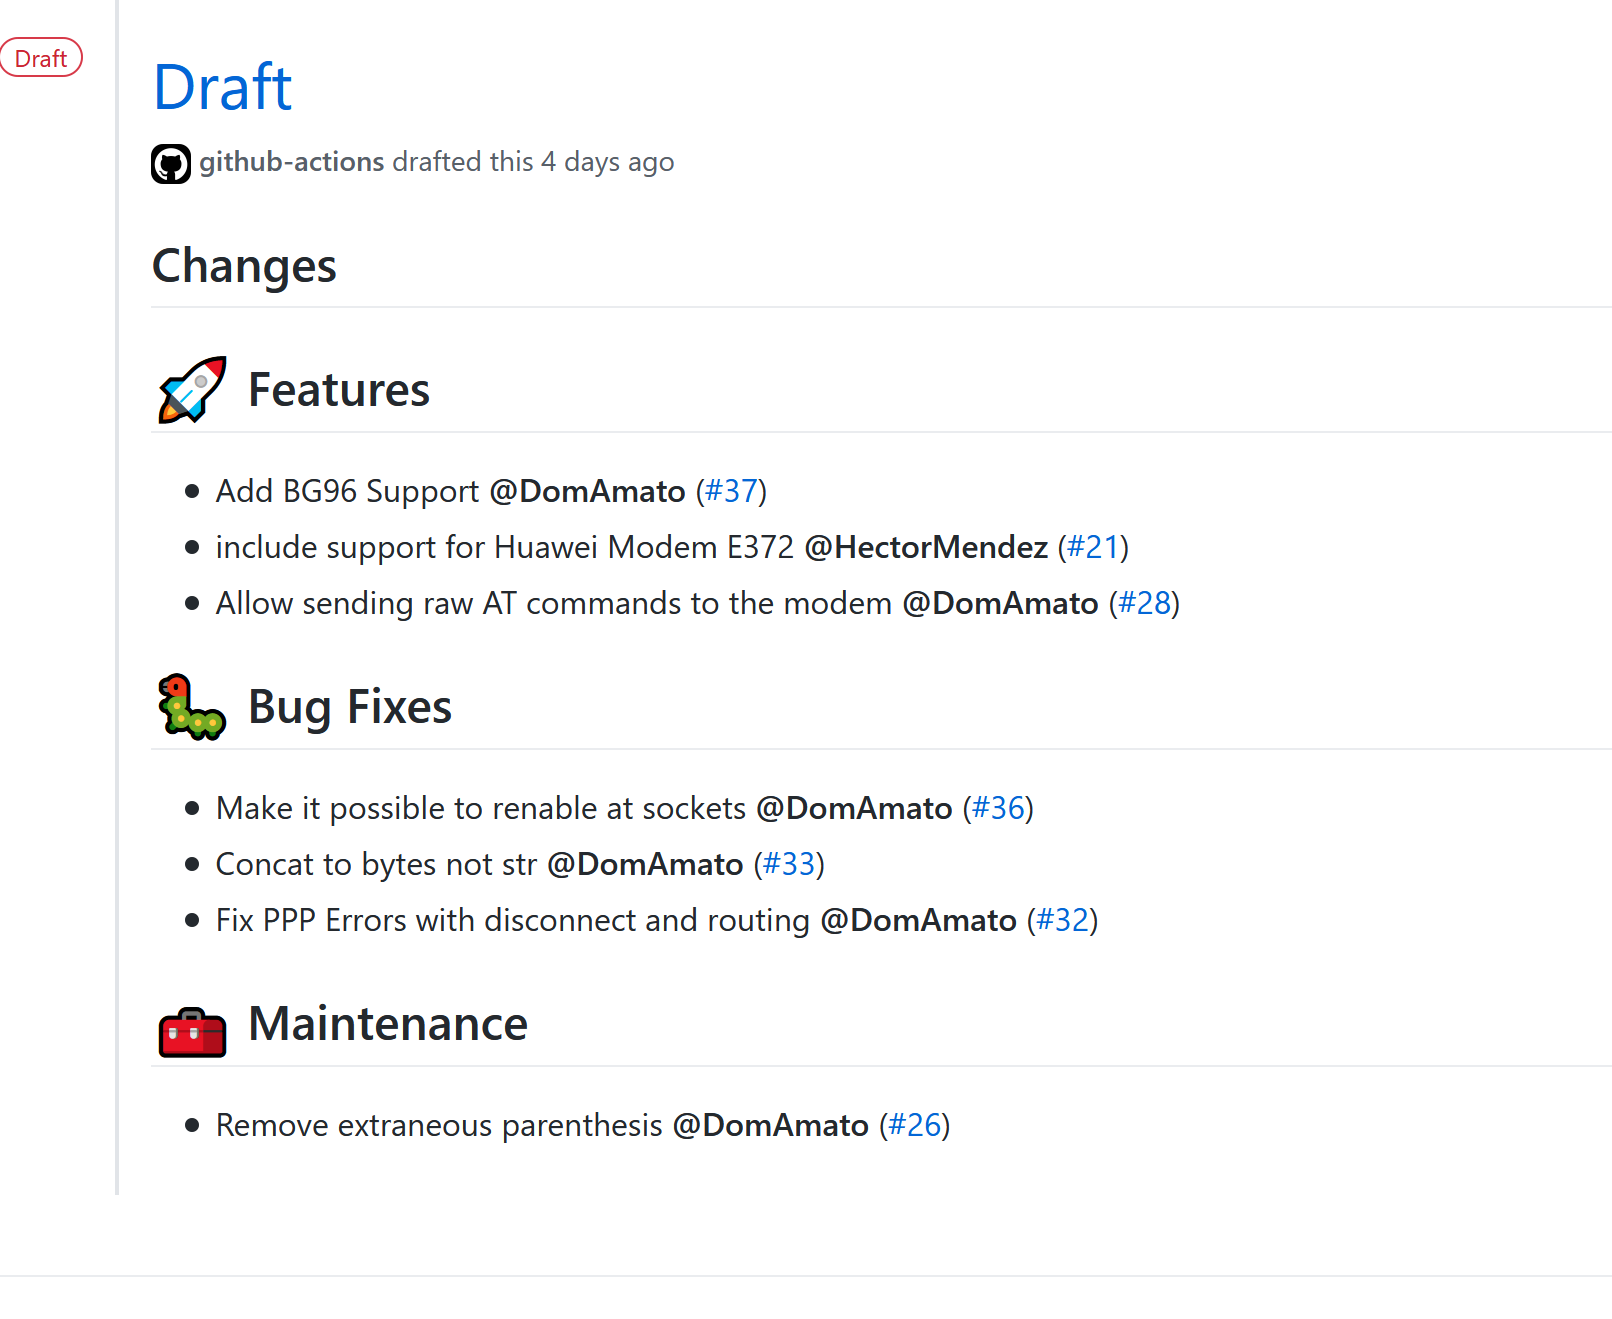Click the Changes heading
The height and width of the screenshot is (1319, 1612).
pos(244,267)
